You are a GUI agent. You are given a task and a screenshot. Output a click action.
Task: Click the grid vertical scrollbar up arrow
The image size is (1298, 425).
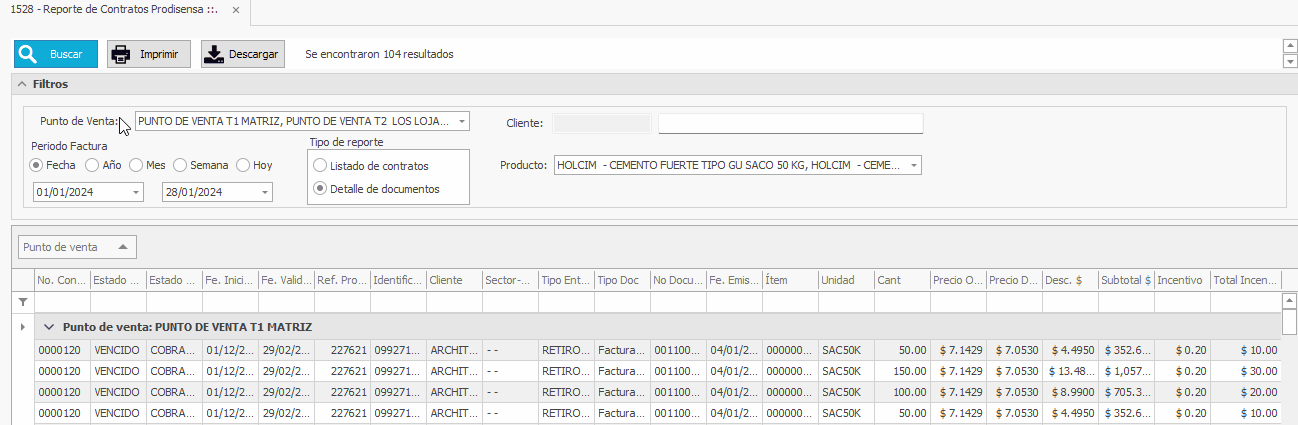pos(1290,300)
